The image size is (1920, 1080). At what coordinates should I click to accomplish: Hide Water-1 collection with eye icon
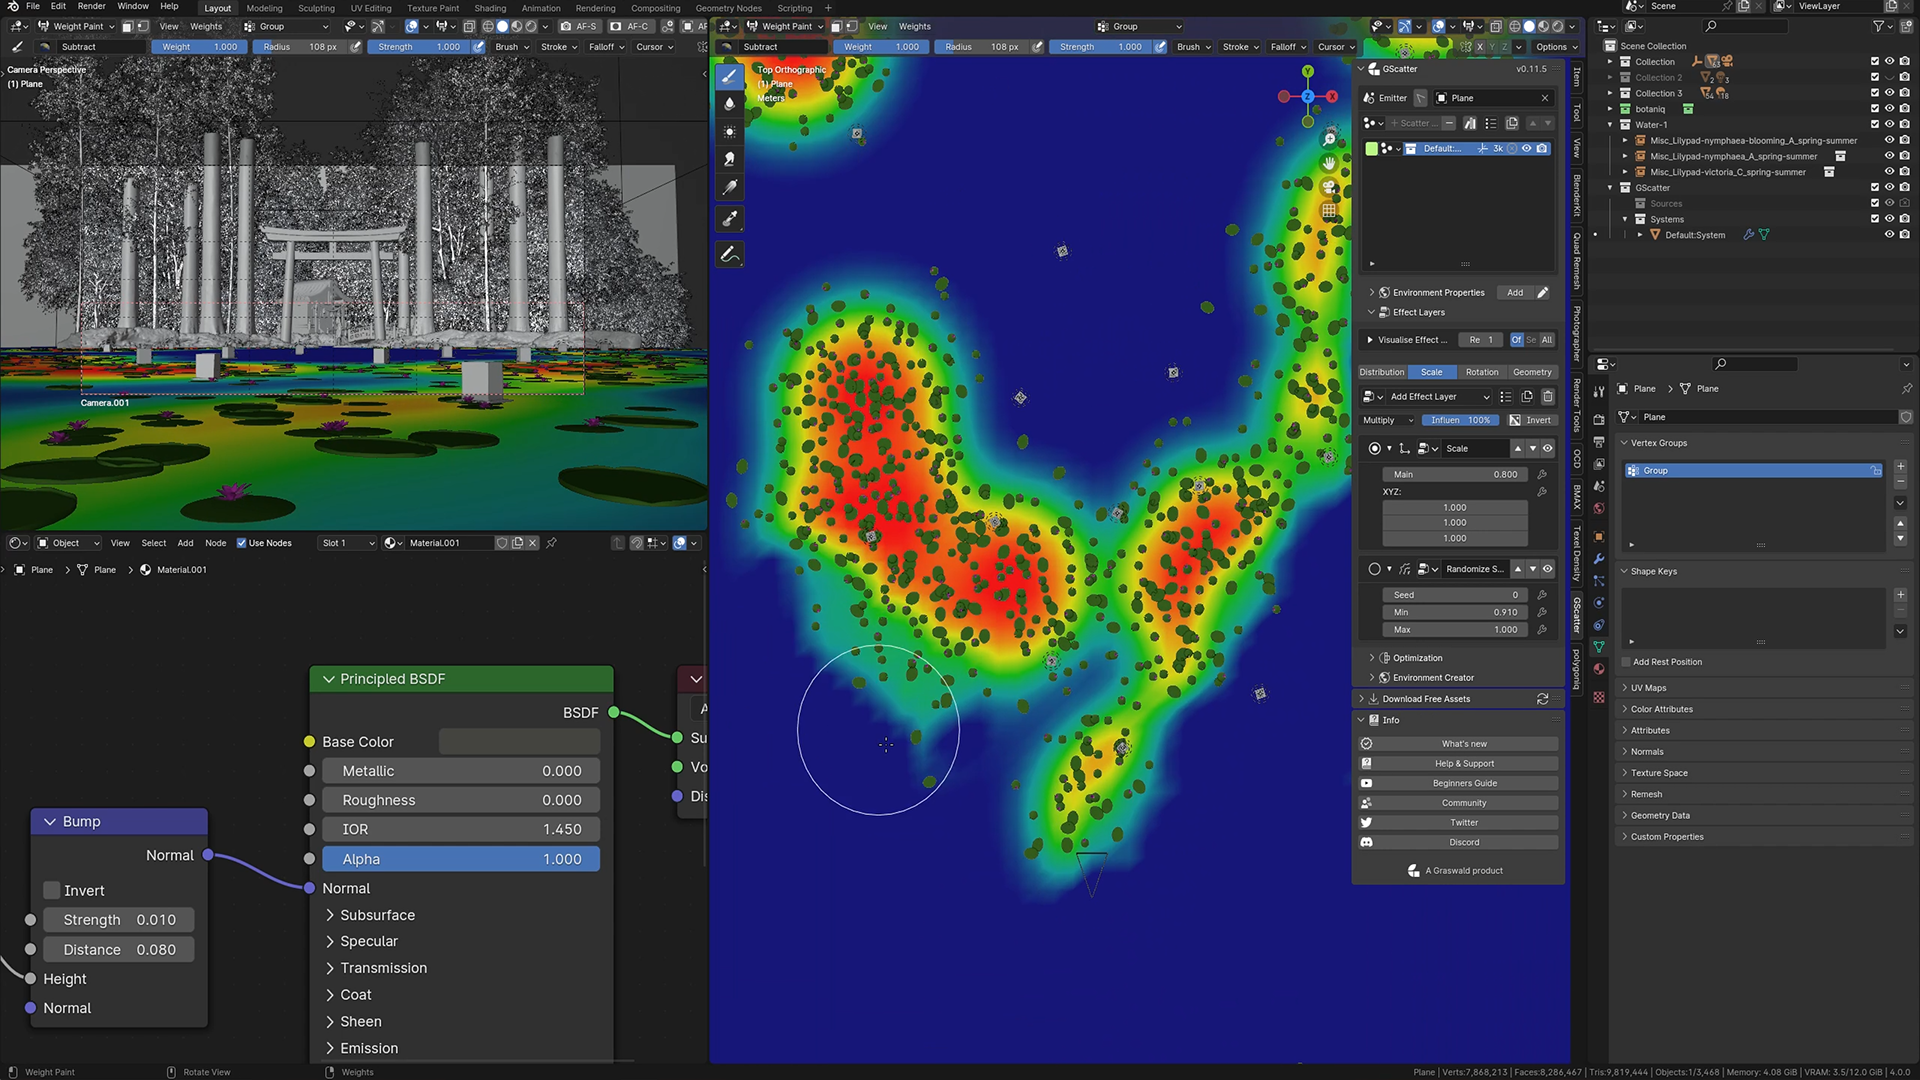pyautogui.click(x=1890, y=125)
